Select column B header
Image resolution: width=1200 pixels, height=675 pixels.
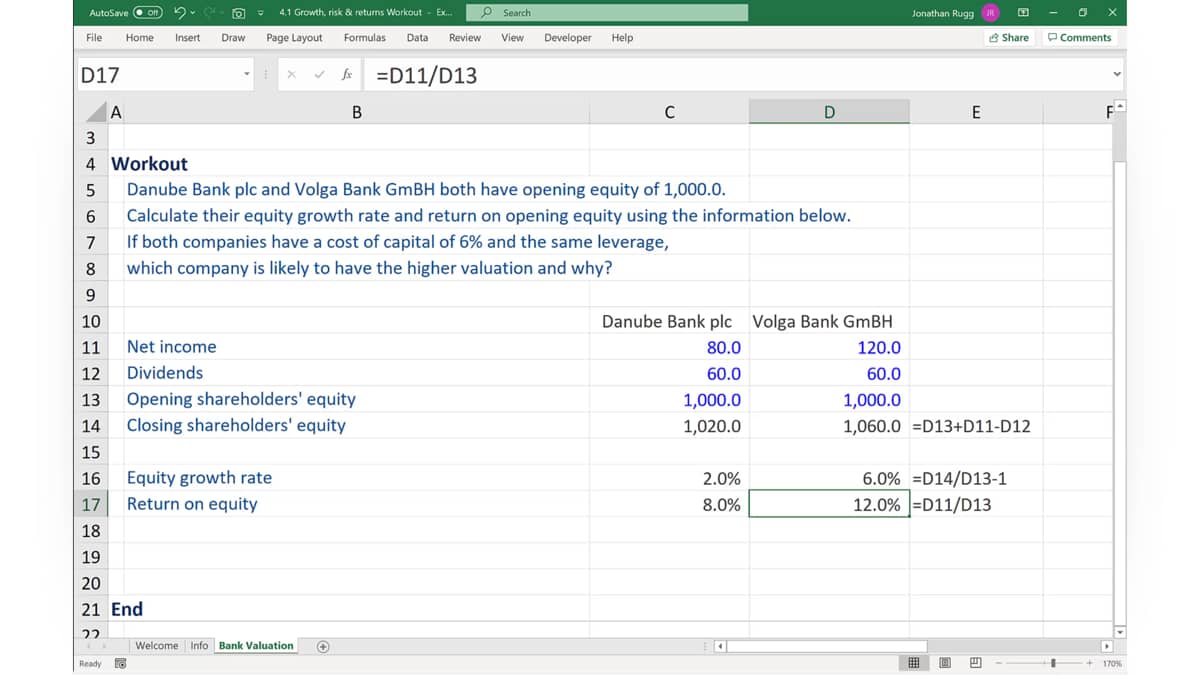click(356, 111)
